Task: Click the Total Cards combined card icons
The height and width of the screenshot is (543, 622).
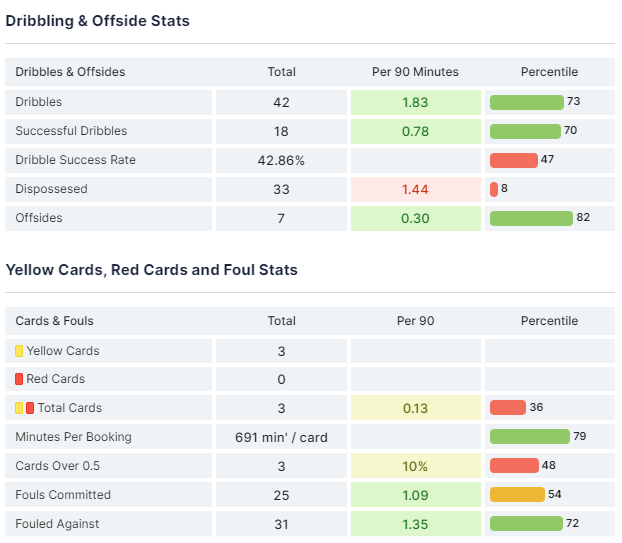Action: click(x=24, y=408)
